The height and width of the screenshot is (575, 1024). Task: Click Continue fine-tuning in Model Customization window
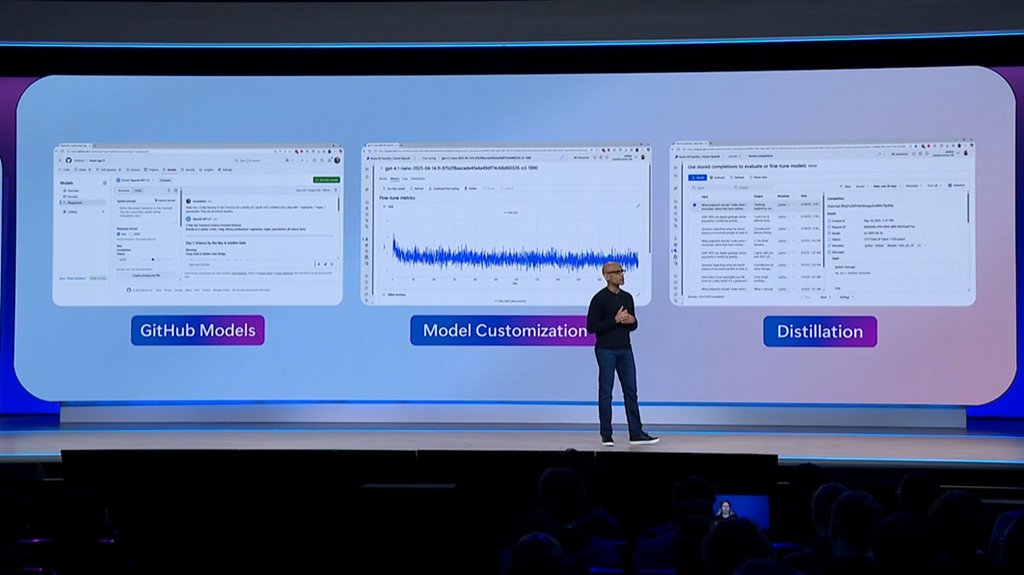coord(444,189)
